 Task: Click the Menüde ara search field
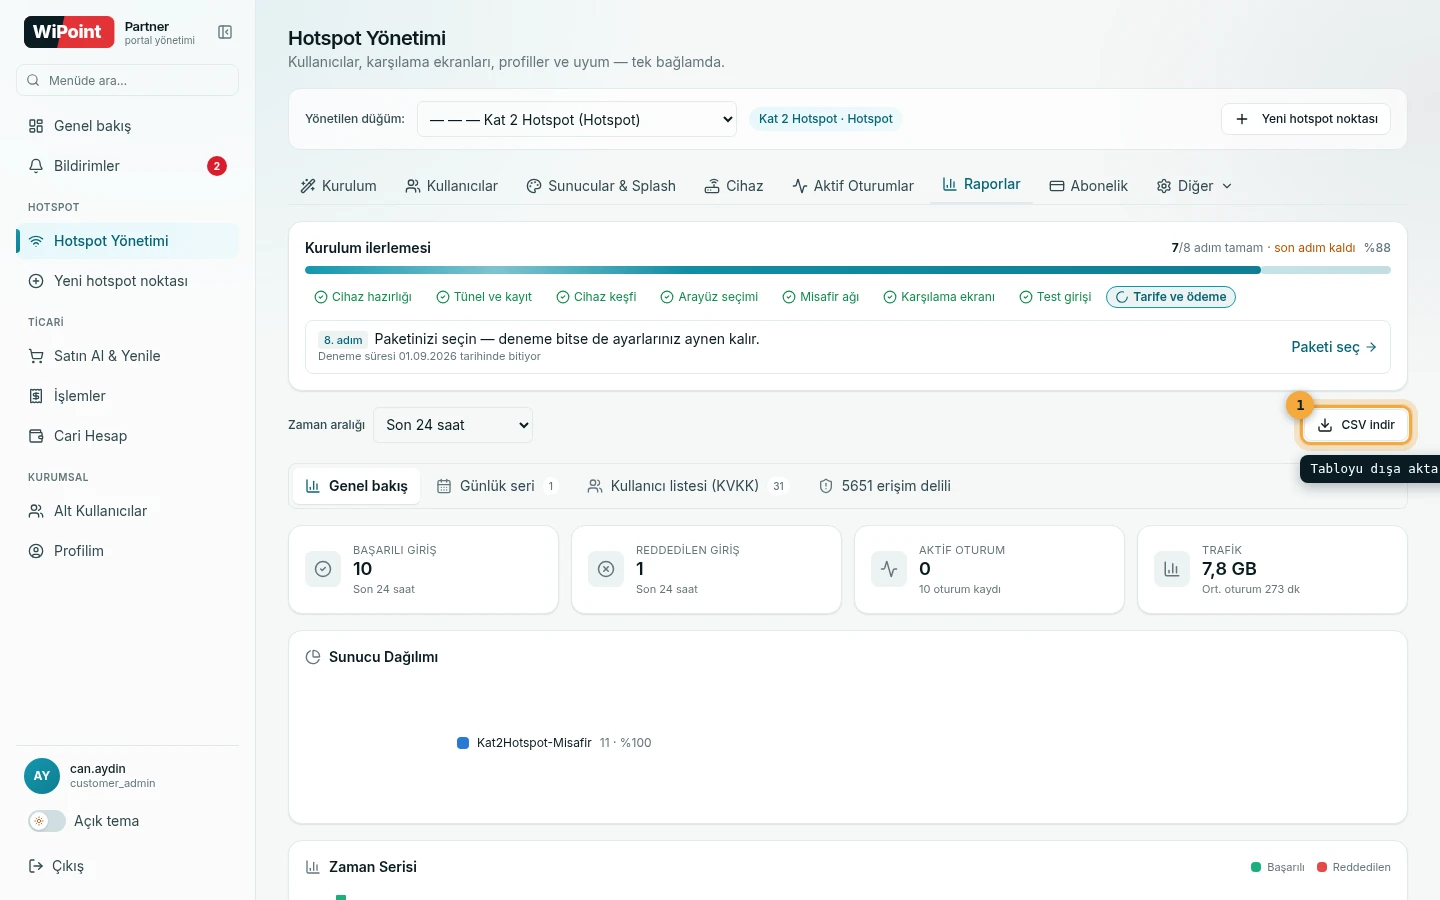point(127,80)
